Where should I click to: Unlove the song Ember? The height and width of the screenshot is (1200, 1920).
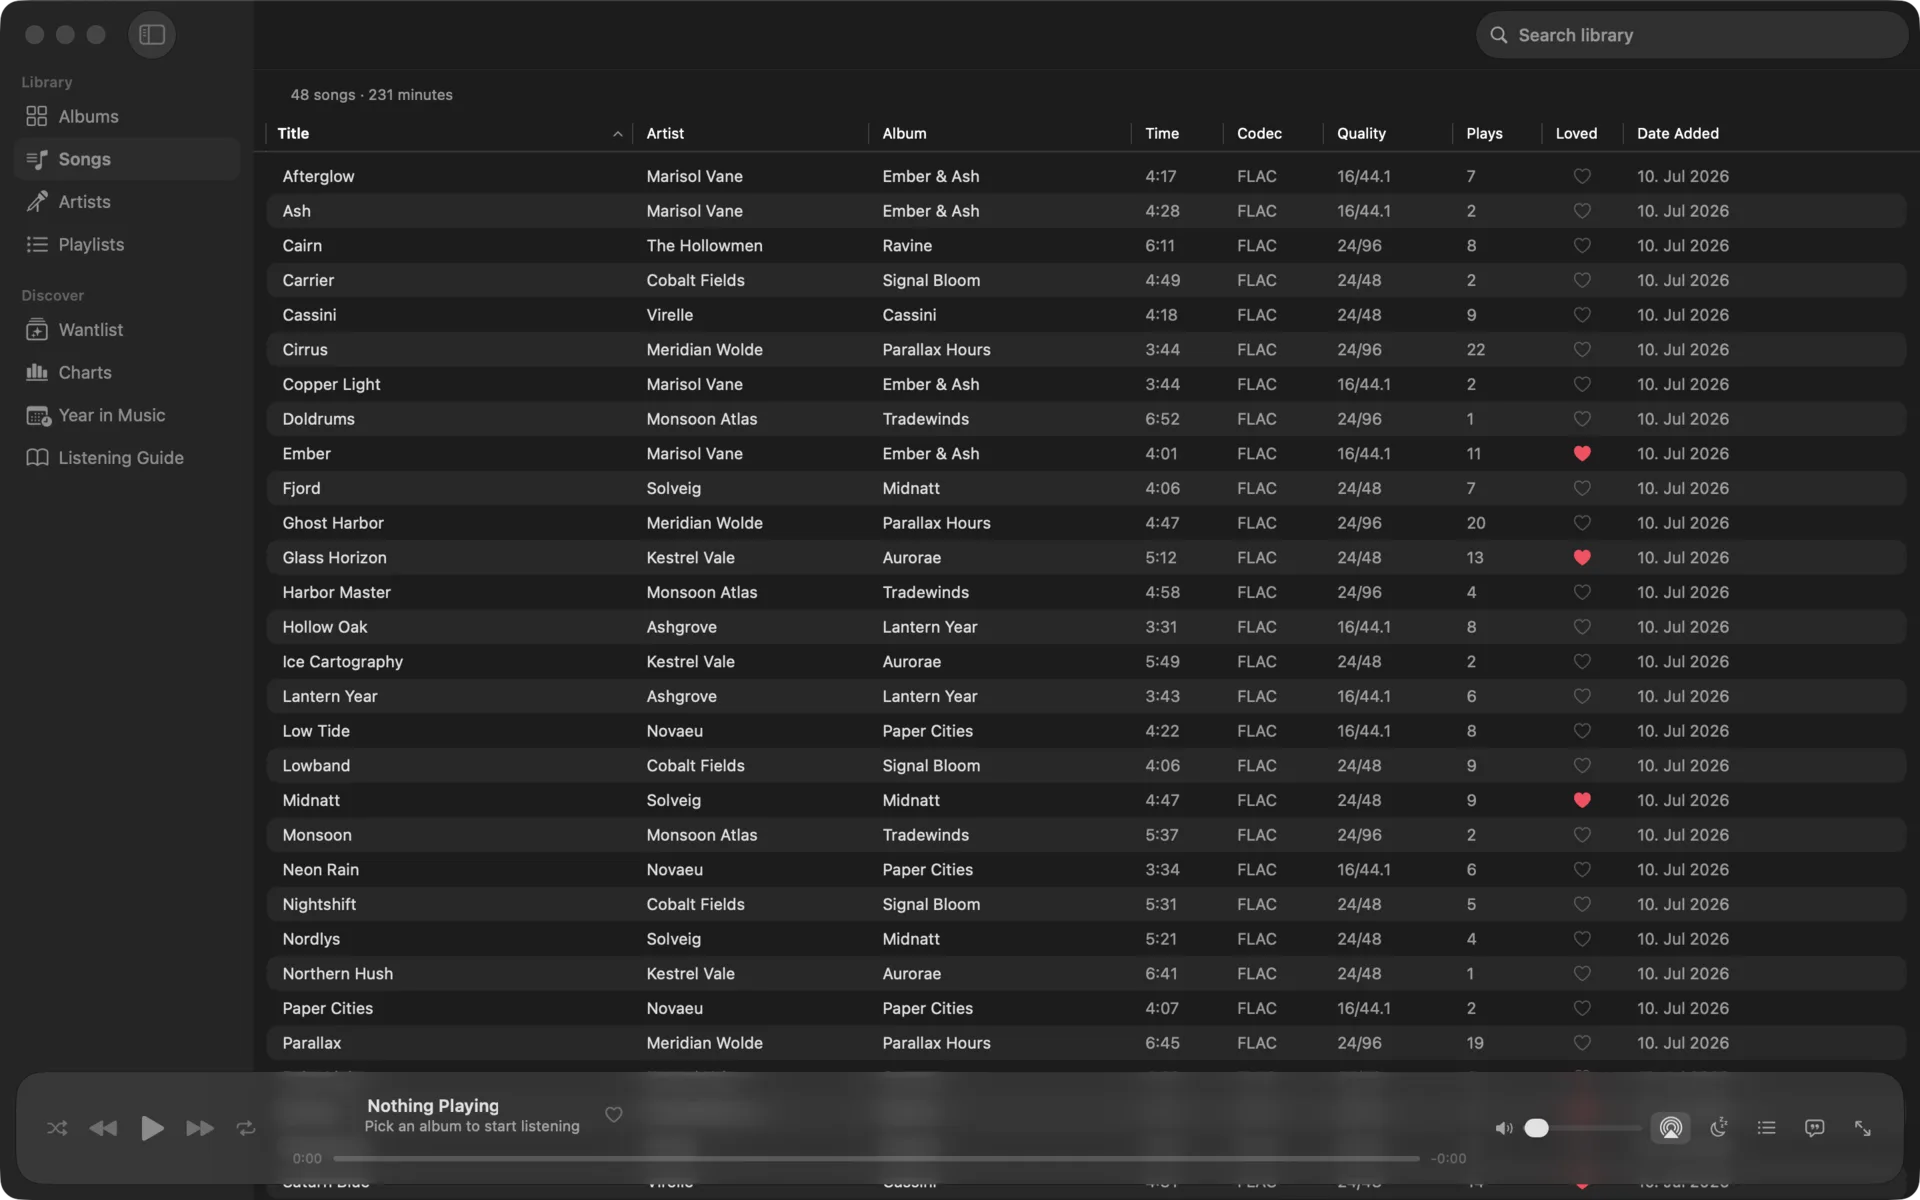[x=1582, y=454]
